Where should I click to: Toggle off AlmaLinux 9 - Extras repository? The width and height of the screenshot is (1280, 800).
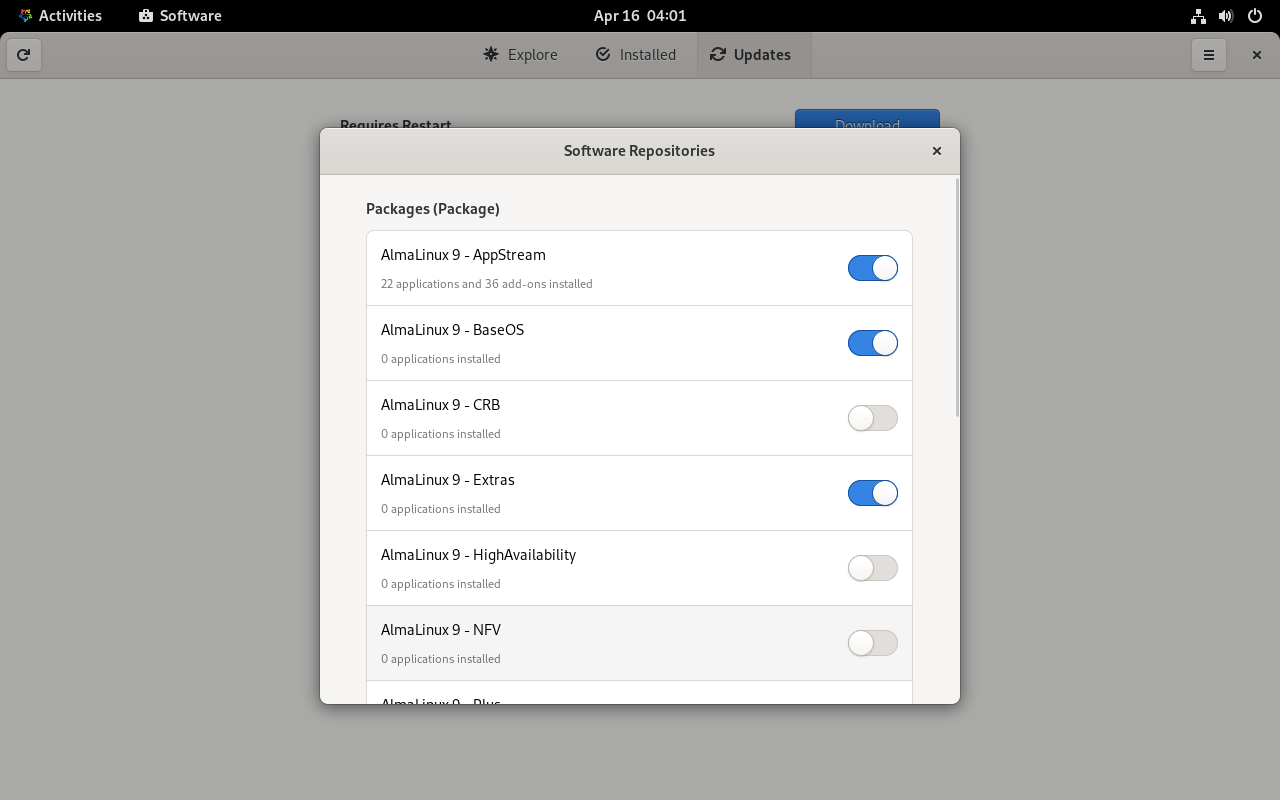872,493
